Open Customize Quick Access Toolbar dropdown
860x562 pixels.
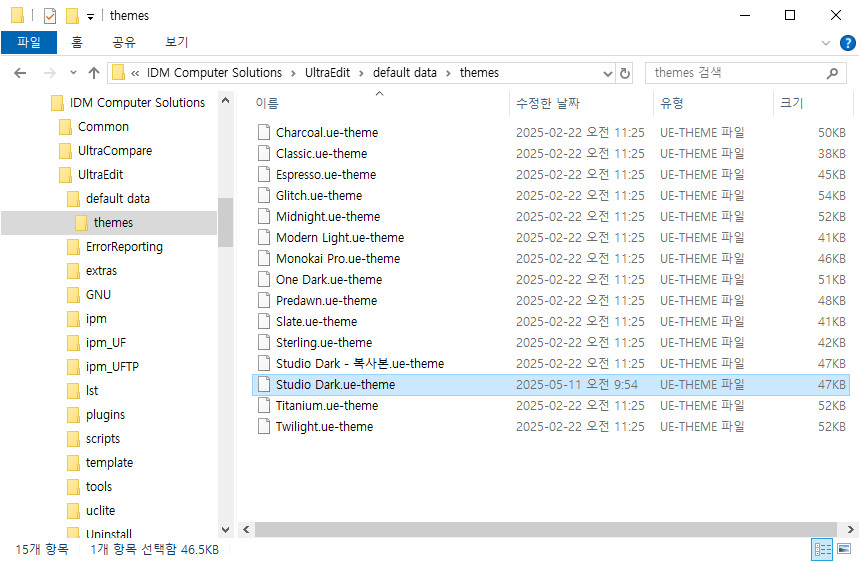click(90, 17)
